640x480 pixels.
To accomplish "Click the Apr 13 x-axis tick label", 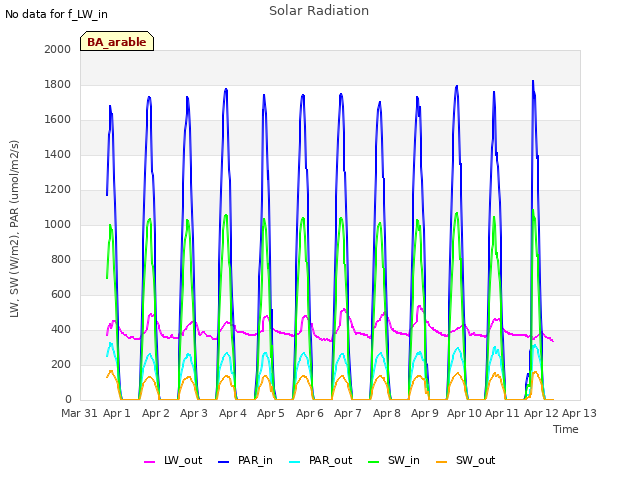I will (x=579, y=413).
